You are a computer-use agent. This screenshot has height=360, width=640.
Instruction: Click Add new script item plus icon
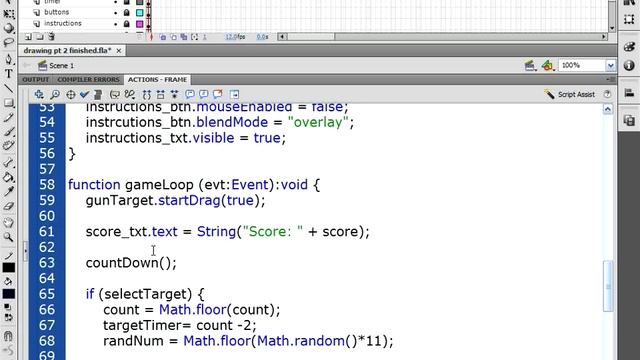tap(39, 95)
